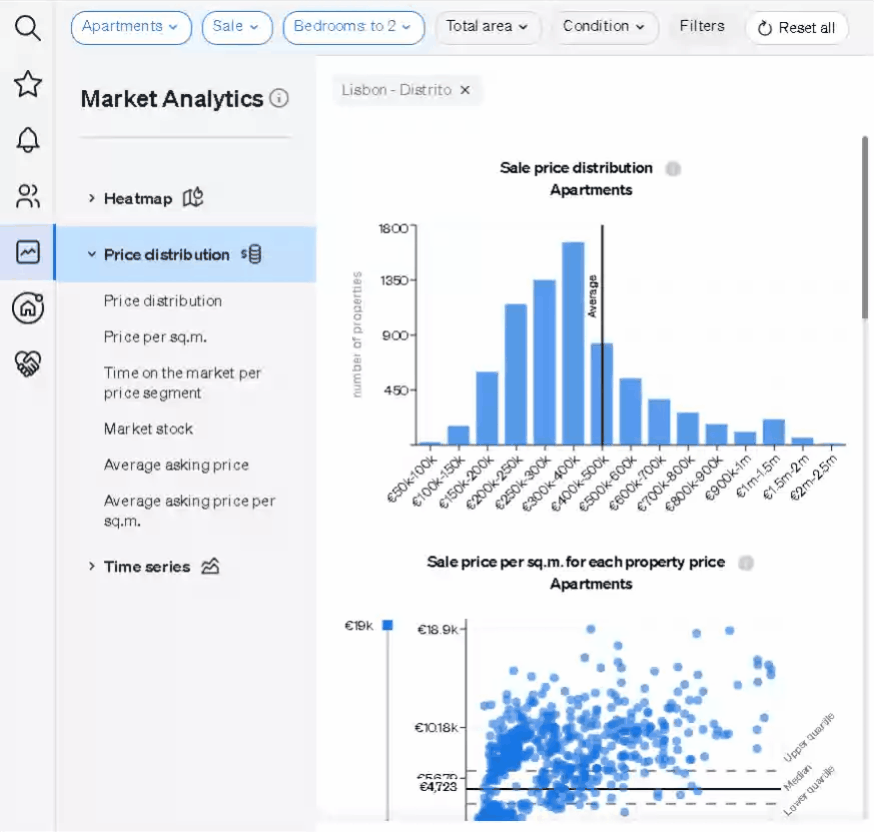Click info icon beside Market Analytics

click(x=279, y=98)
